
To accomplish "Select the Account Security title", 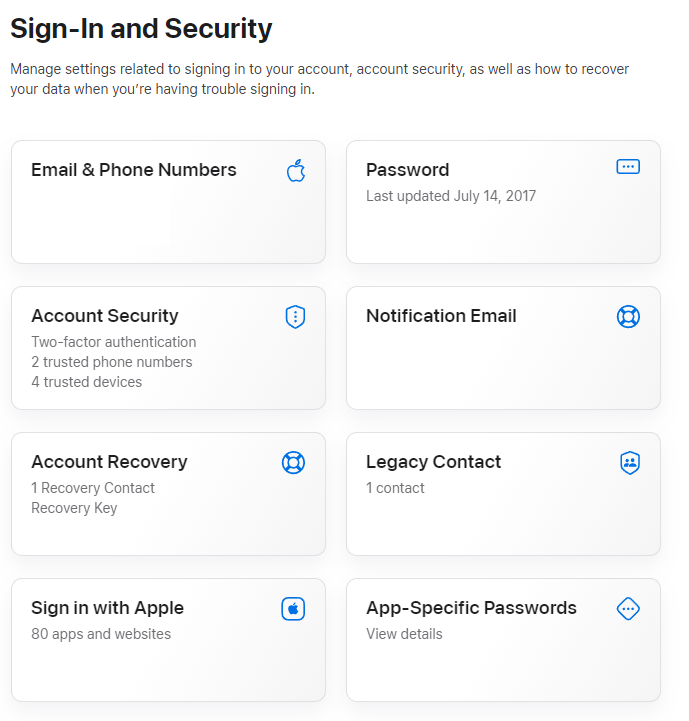I will tap(105, 316).
